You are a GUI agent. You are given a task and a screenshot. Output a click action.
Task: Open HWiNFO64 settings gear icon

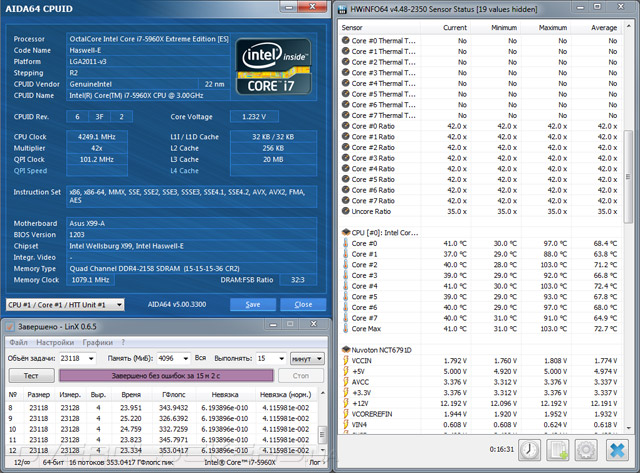586,450
